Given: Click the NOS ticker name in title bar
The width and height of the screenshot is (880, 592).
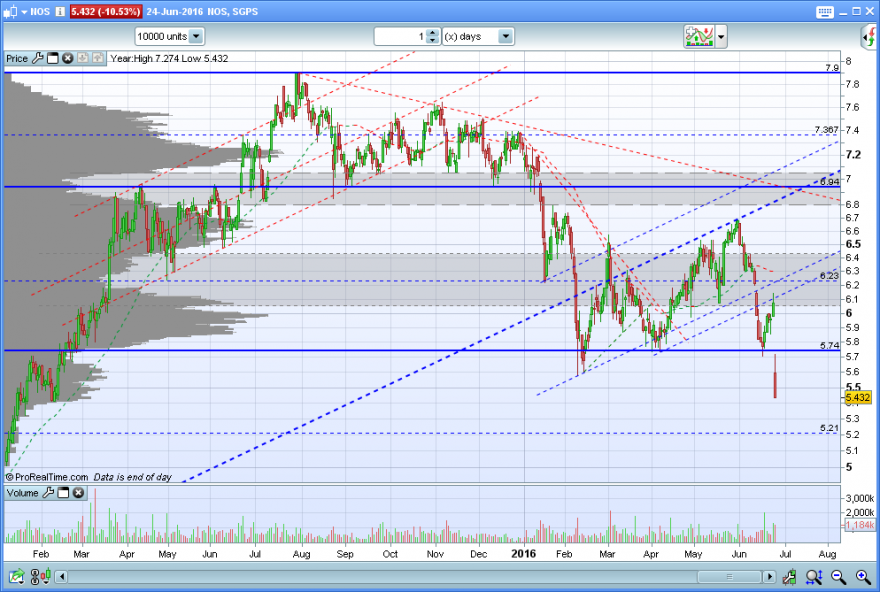Looking at the screenshot, I should pos(40,11).
